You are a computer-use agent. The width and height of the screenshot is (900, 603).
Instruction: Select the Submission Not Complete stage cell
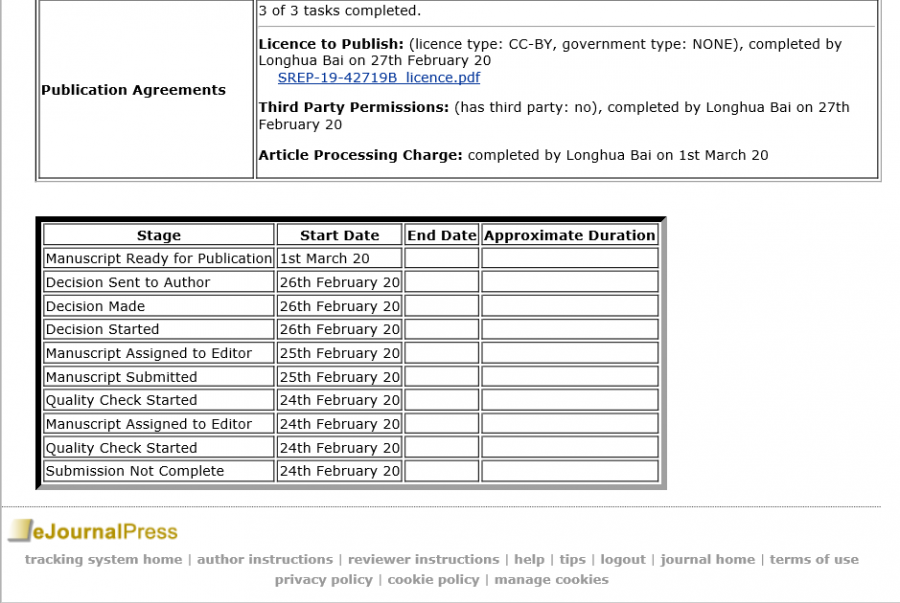[x=135, y=471]
